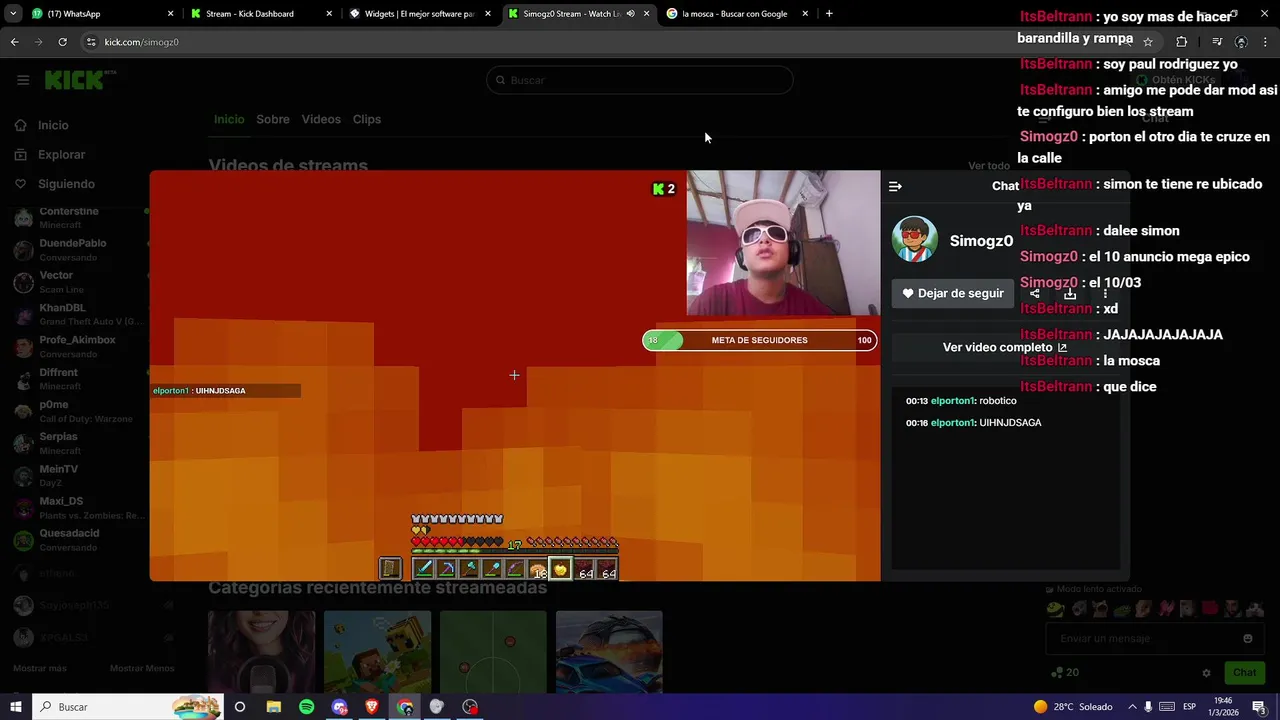Click the Obtén KICKs button
This screenshot has width=1280, height=720.
tap(1176, 80)
